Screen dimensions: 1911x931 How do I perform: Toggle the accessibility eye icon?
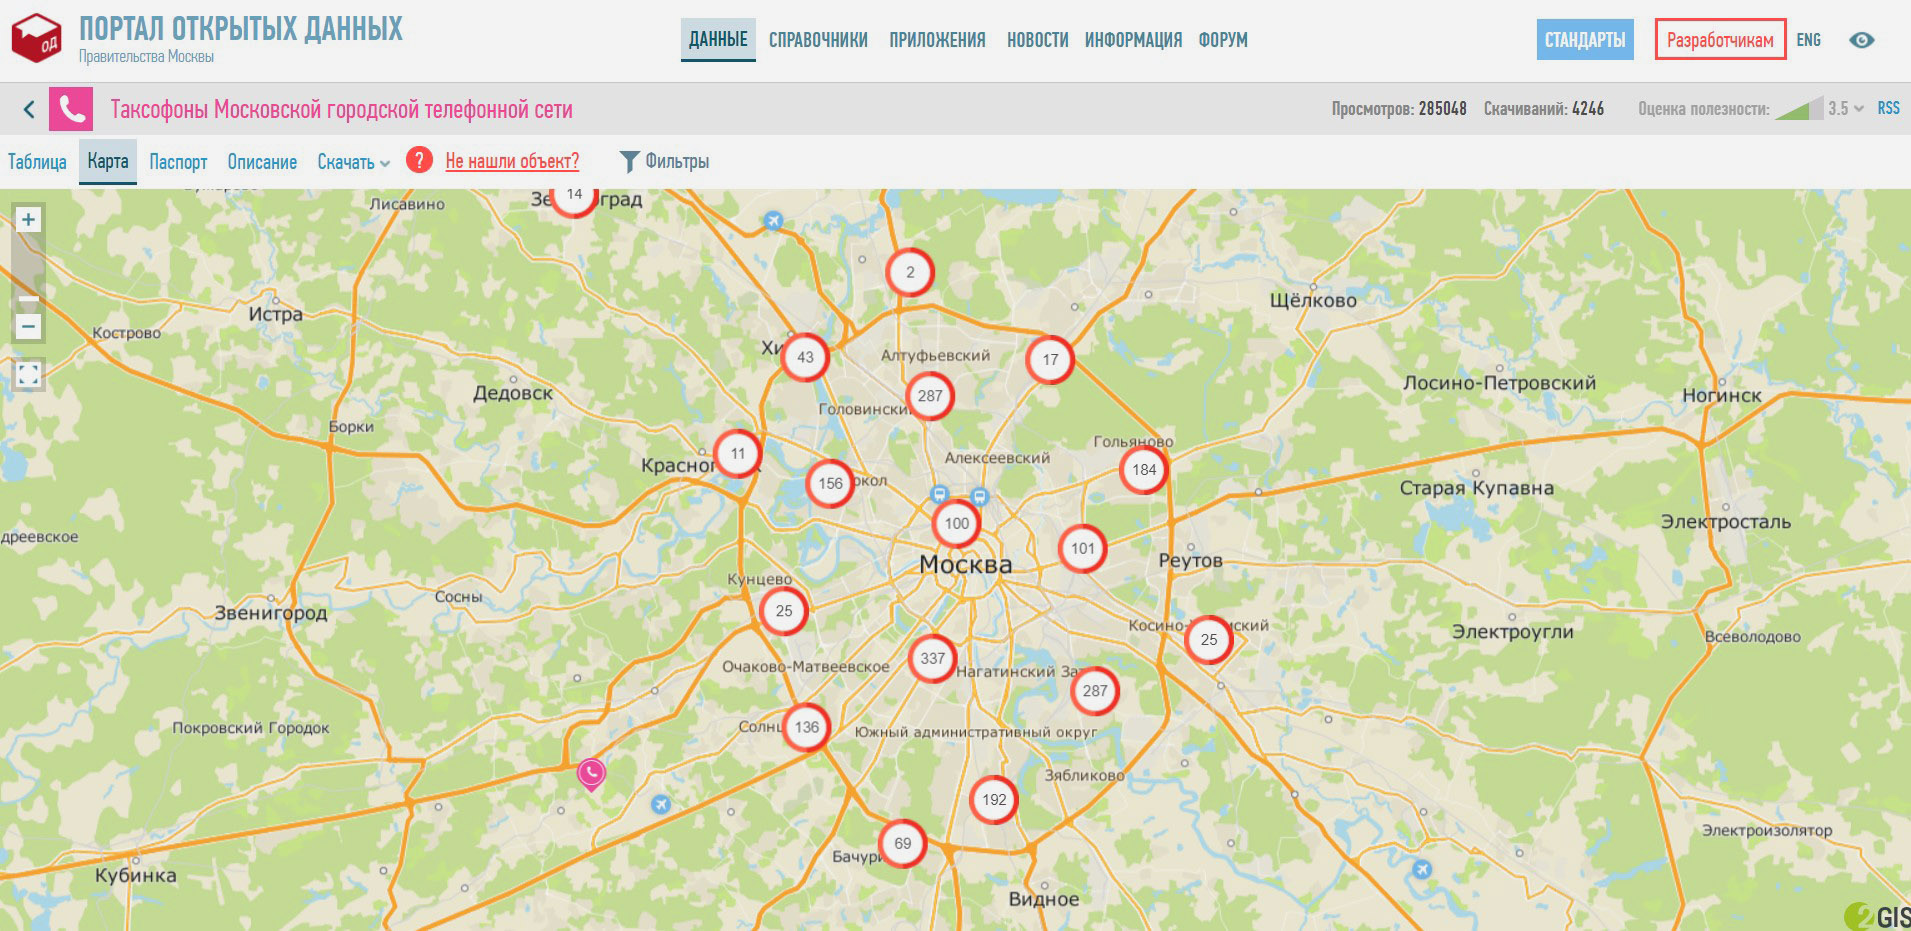pos(1861,40)
